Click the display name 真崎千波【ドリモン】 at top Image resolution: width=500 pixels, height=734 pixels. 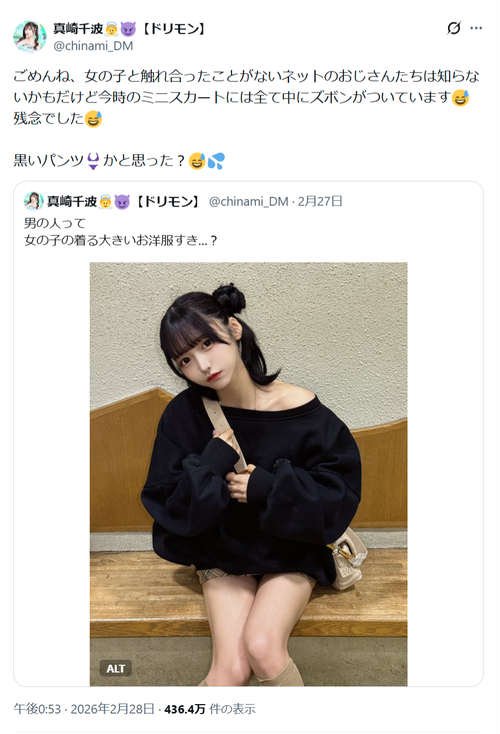tap(130, 29)
